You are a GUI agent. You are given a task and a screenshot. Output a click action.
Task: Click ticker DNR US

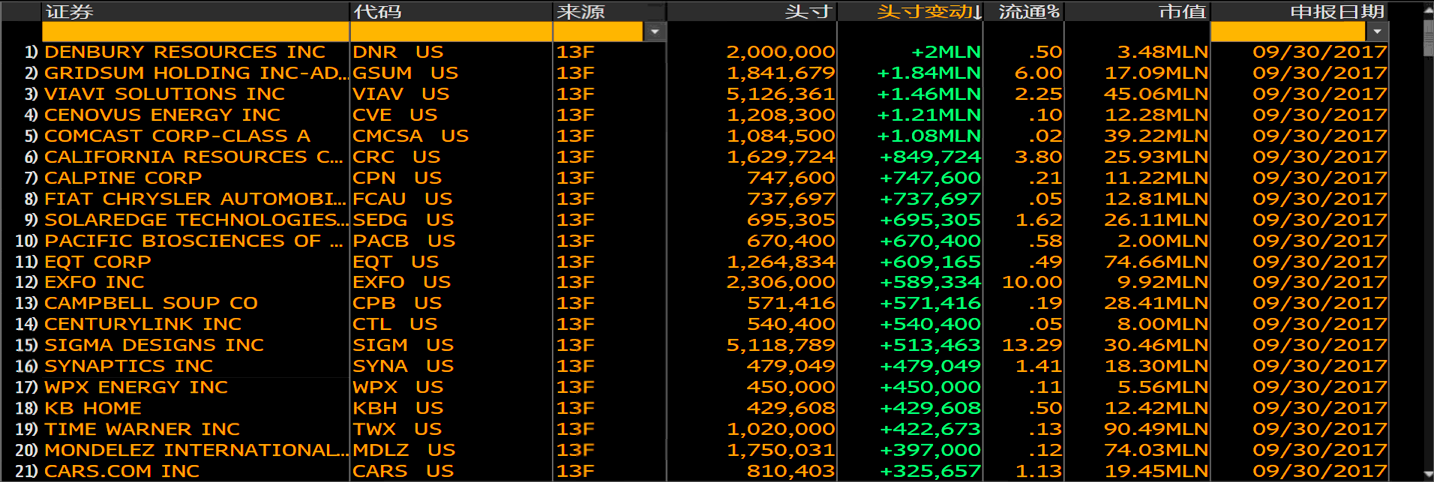click(x=398, y=52)
